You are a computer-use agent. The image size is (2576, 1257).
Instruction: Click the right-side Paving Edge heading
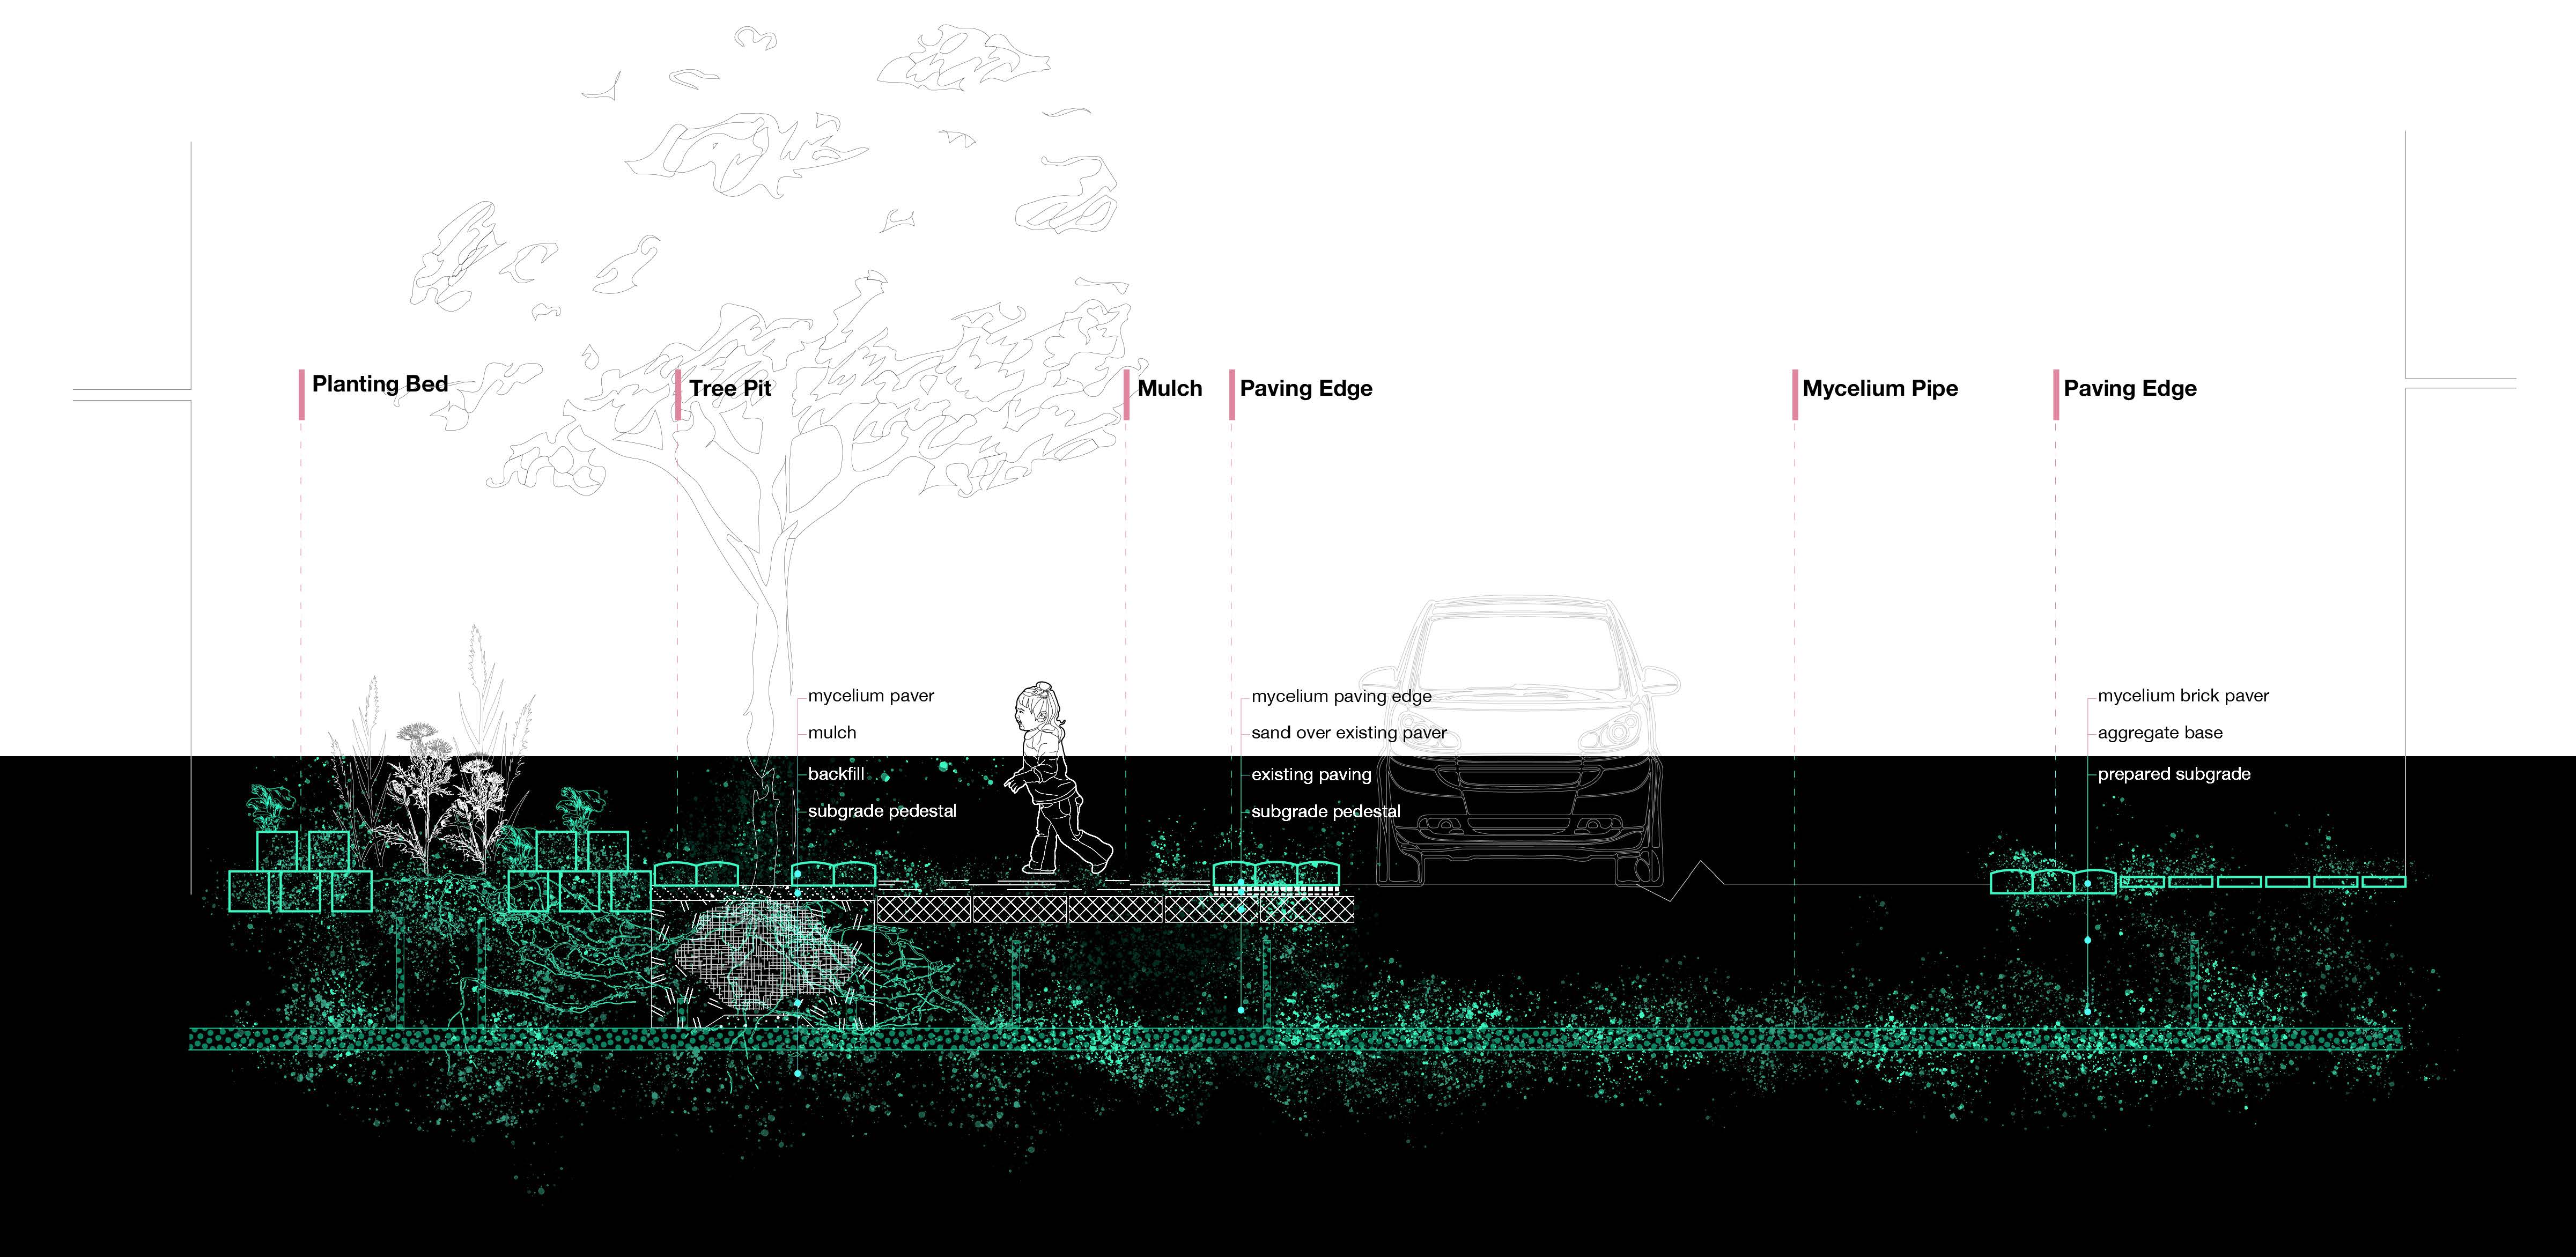pos(2130,388)
